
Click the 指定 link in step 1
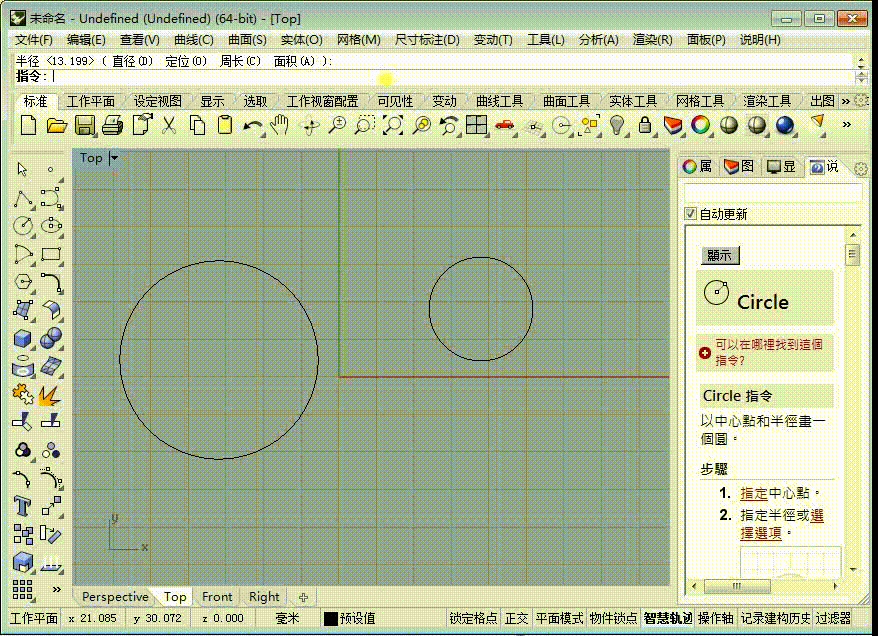(x=754, y=493)
